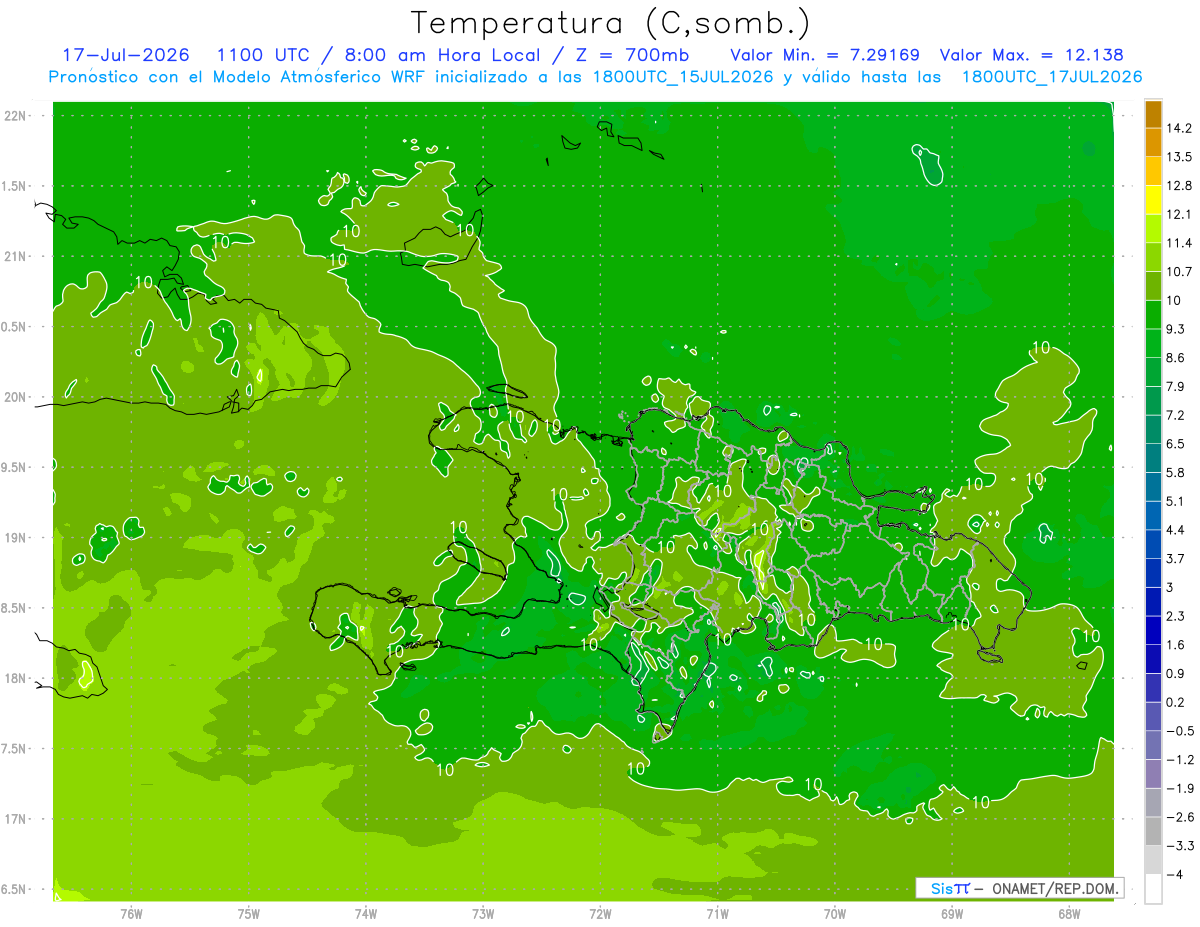This screenshot has height=927, width=1200.
Task: Click 'Valor Min. = 7.29169' text
Action: tap(825, 55)
